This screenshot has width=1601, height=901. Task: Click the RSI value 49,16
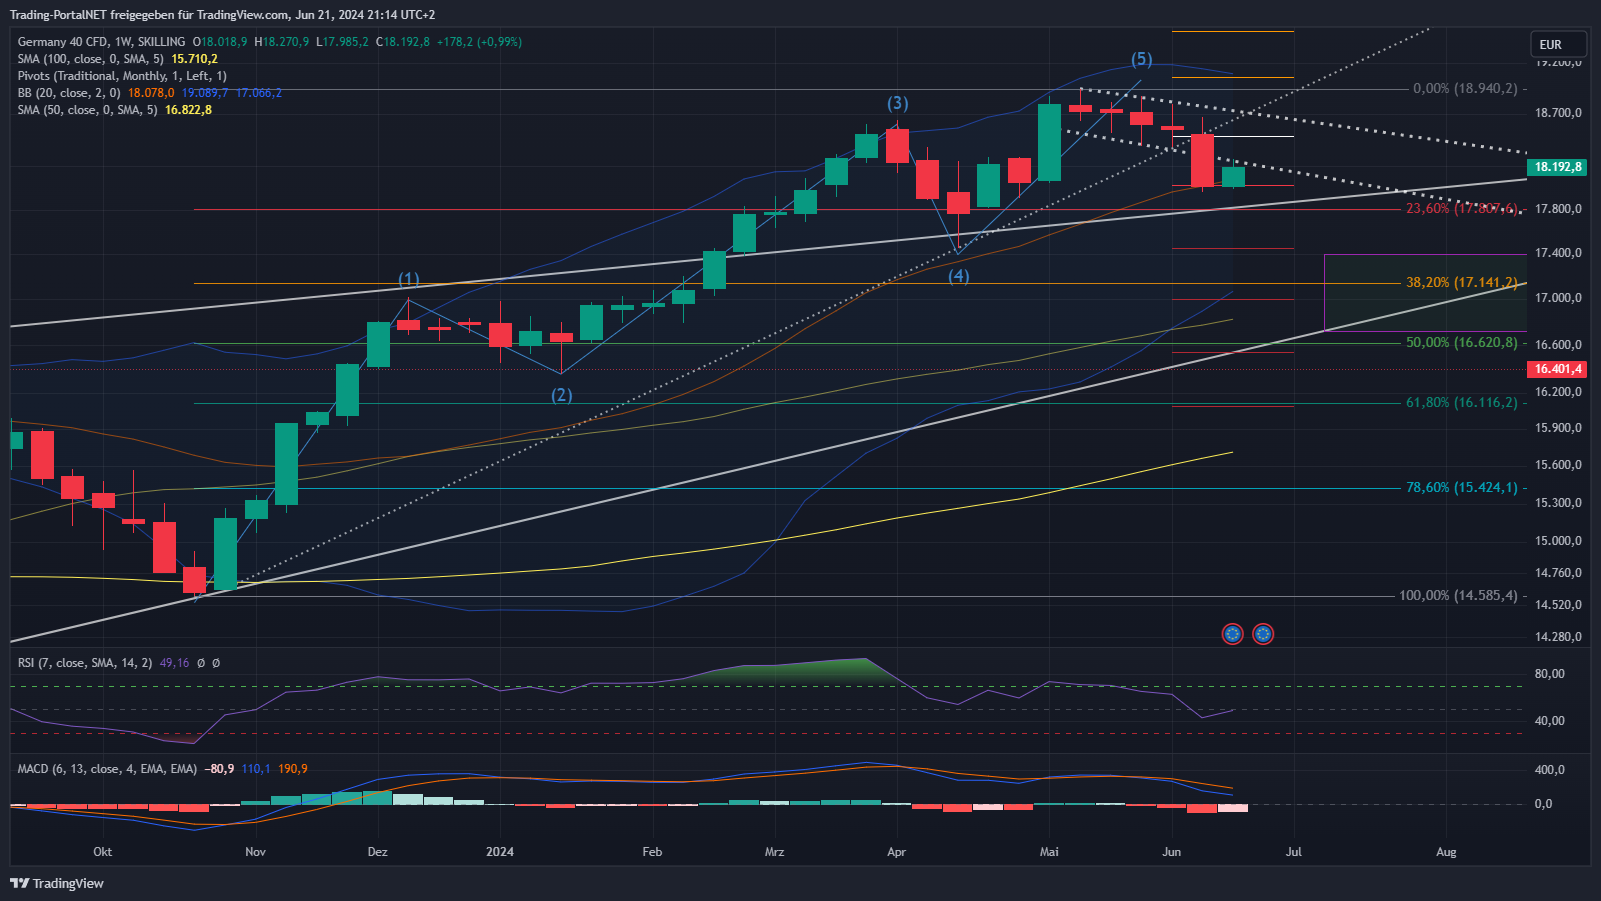(174, 663)
